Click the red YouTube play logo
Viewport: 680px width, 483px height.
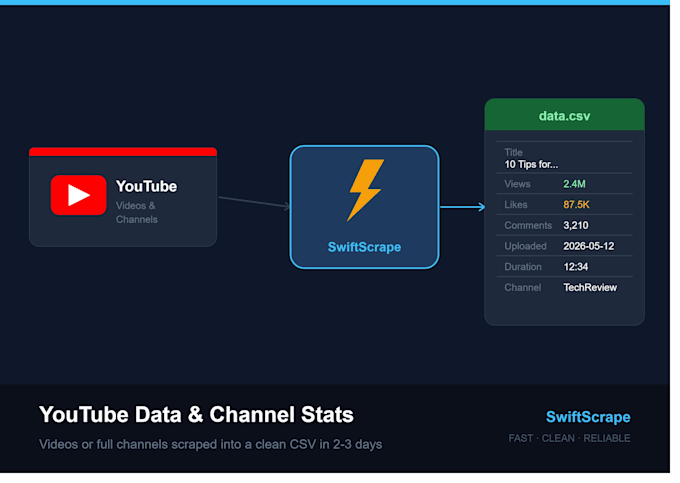pos(78,195)
